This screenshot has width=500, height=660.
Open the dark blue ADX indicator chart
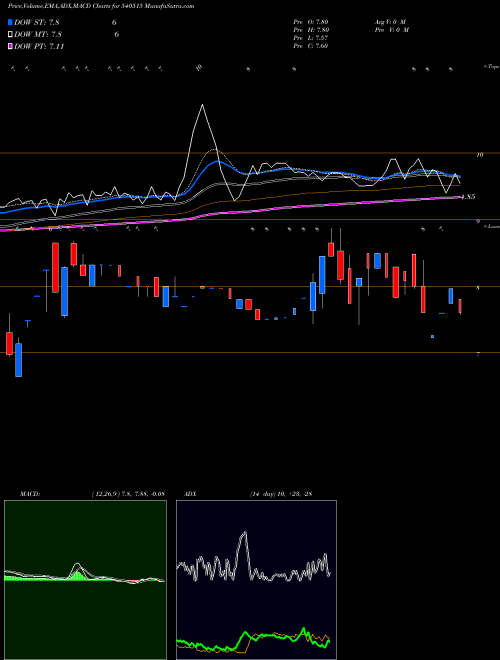pyautogui.click(x=256, y=580)
